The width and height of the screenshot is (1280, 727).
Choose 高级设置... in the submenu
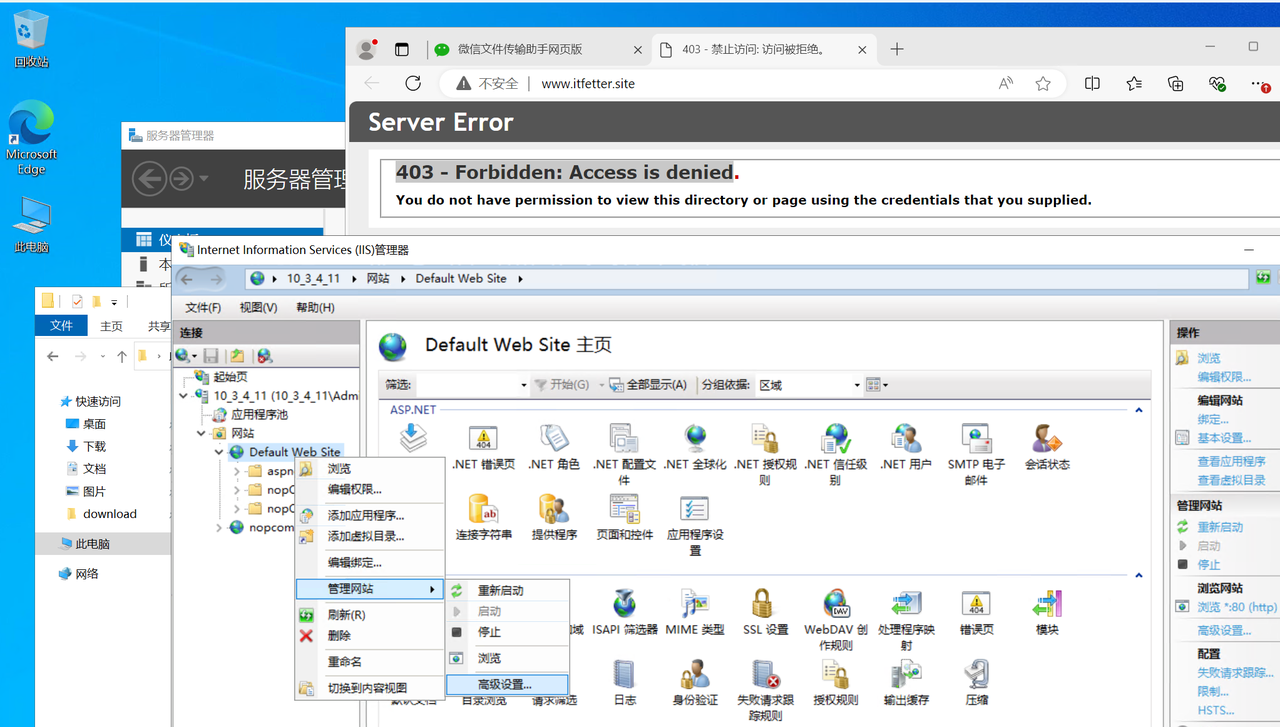click(506, 685)
